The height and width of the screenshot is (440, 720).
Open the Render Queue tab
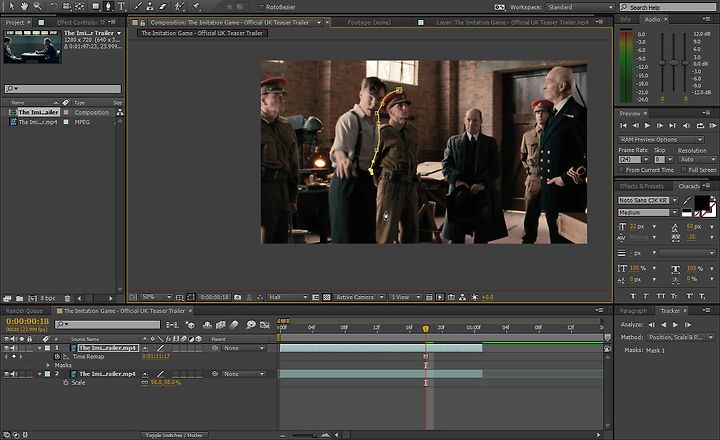click(24, 311)
